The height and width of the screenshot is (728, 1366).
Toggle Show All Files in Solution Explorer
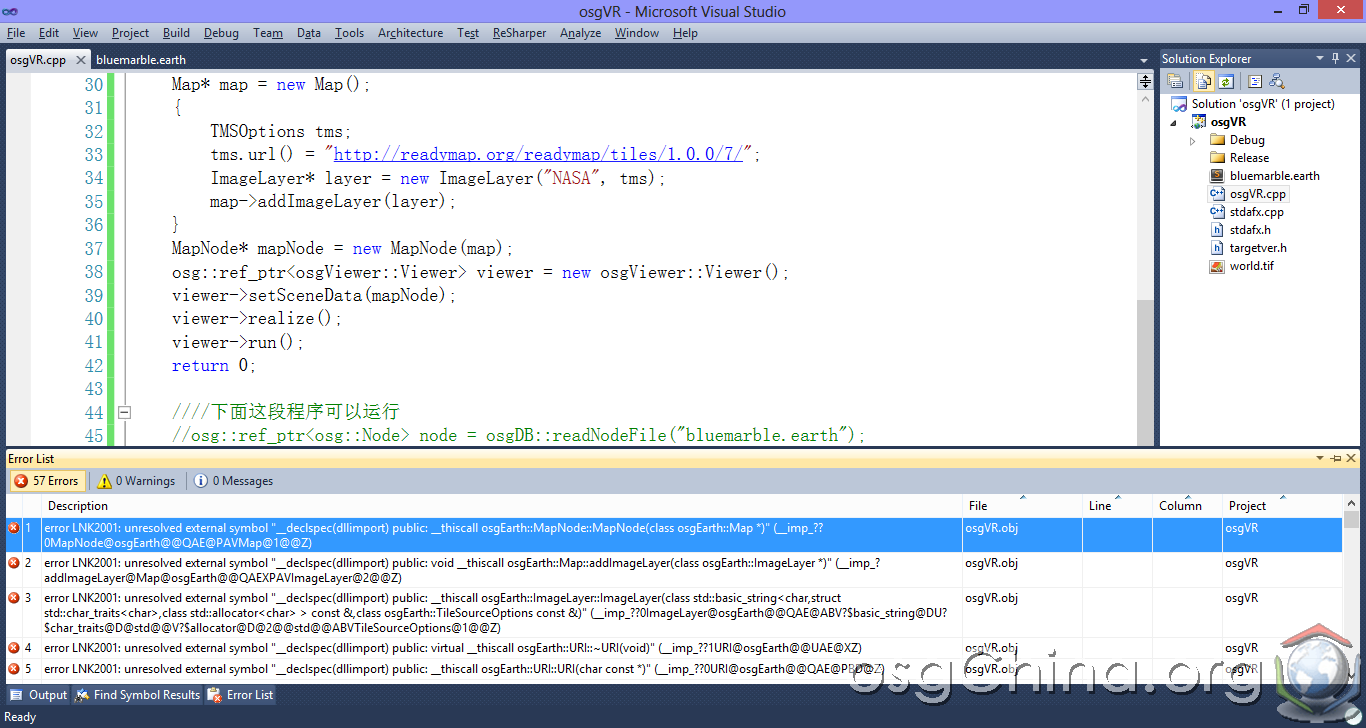point(1206,81)
